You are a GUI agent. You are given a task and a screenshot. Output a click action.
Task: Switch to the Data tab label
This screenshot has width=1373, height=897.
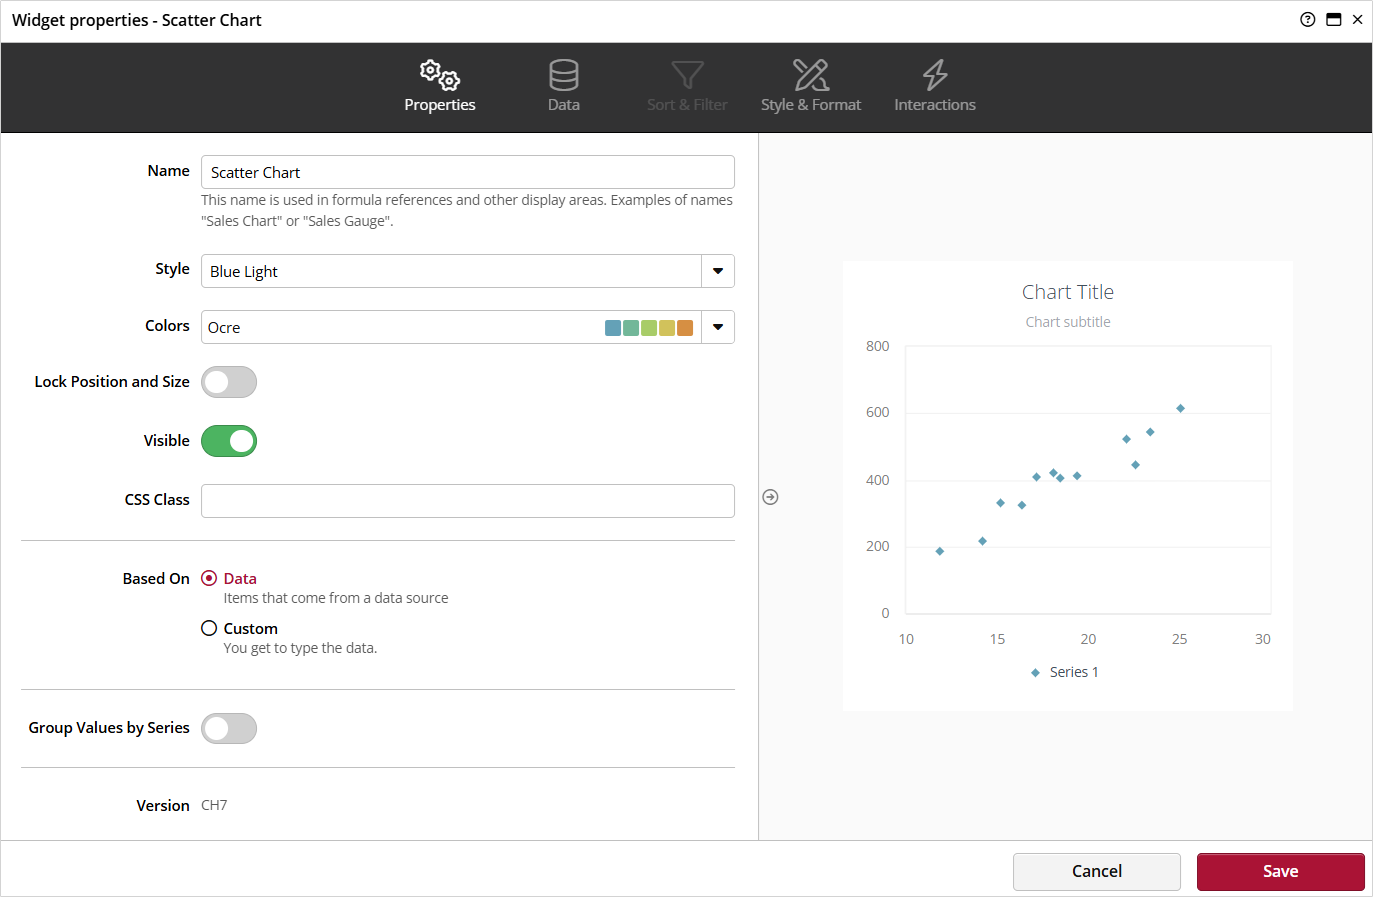coord(564,105)
